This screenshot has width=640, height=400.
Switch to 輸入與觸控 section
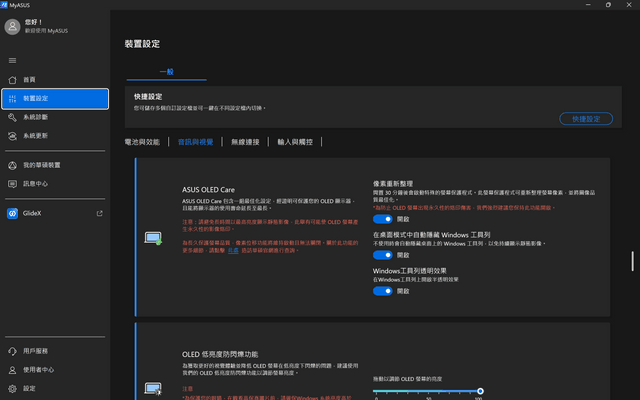[x=295, y=142]
